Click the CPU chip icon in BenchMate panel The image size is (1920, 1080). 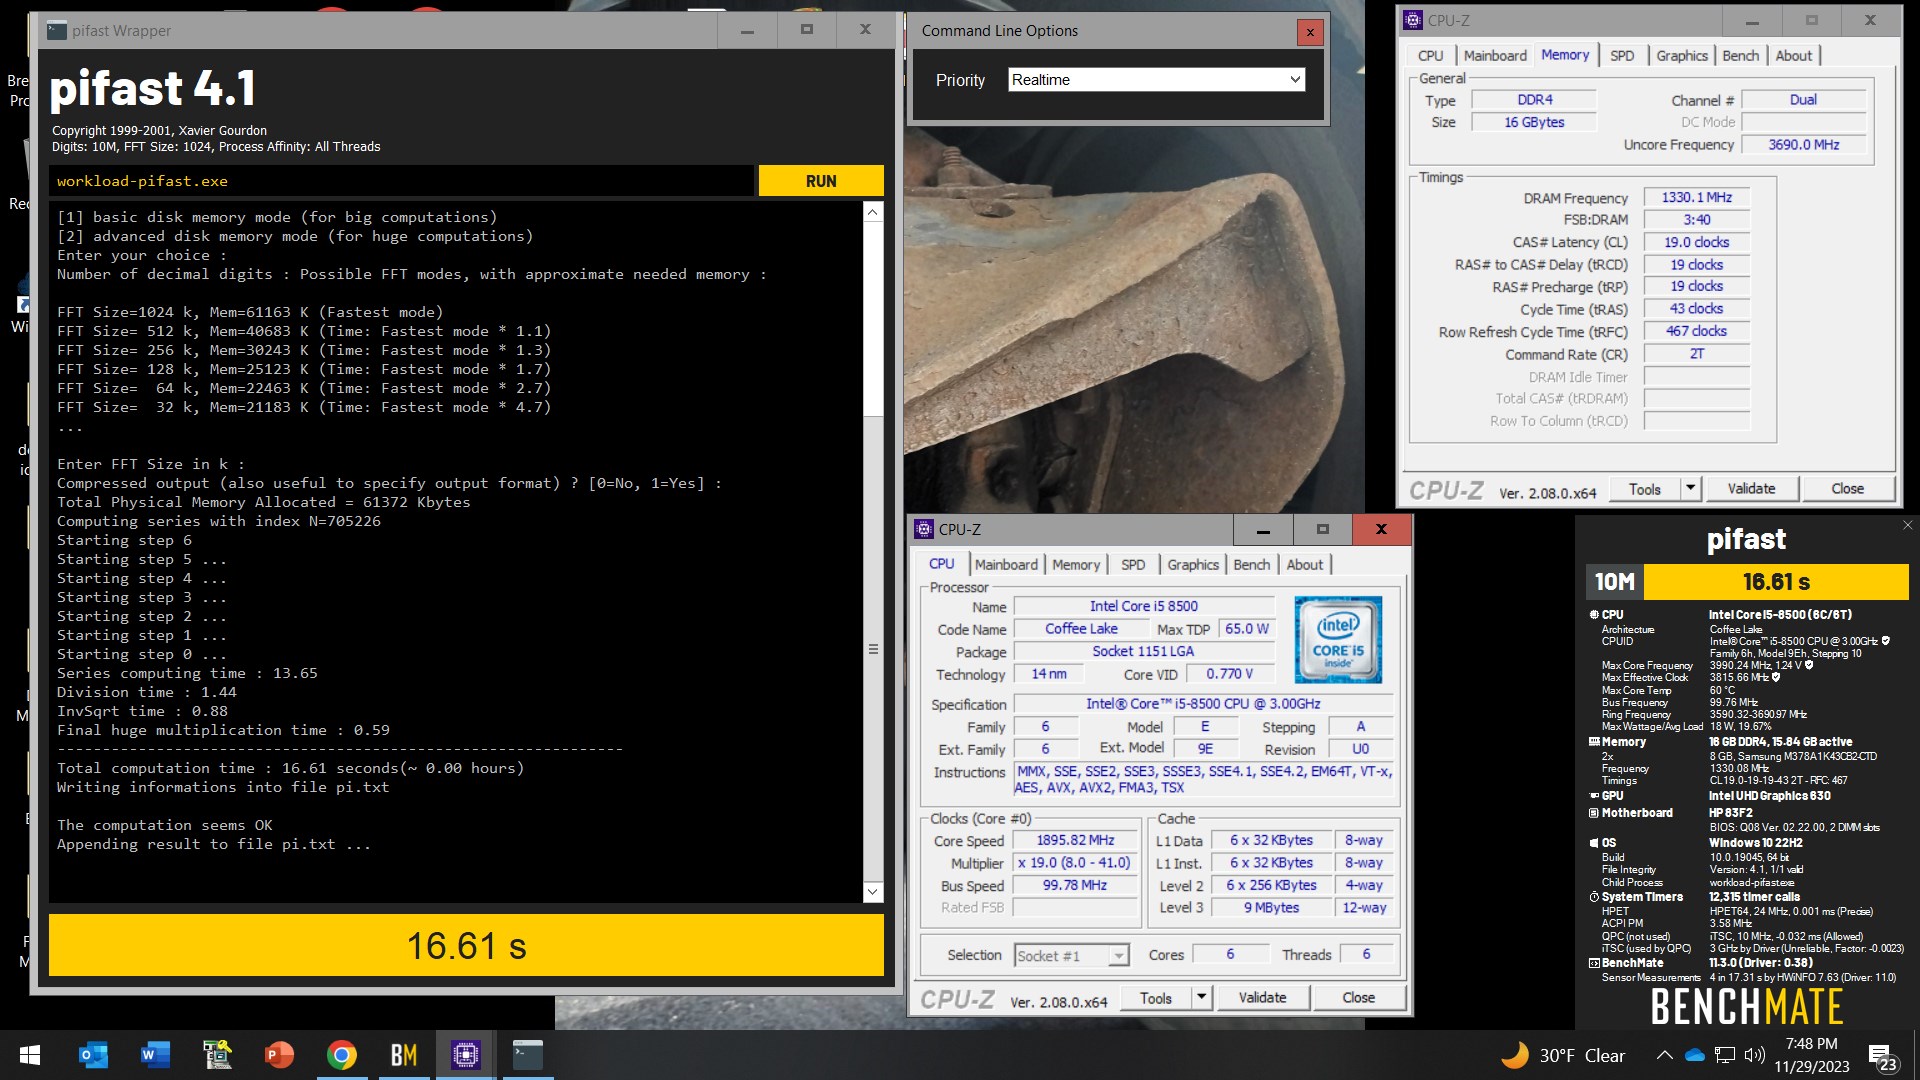click(x=1594, y=615)
